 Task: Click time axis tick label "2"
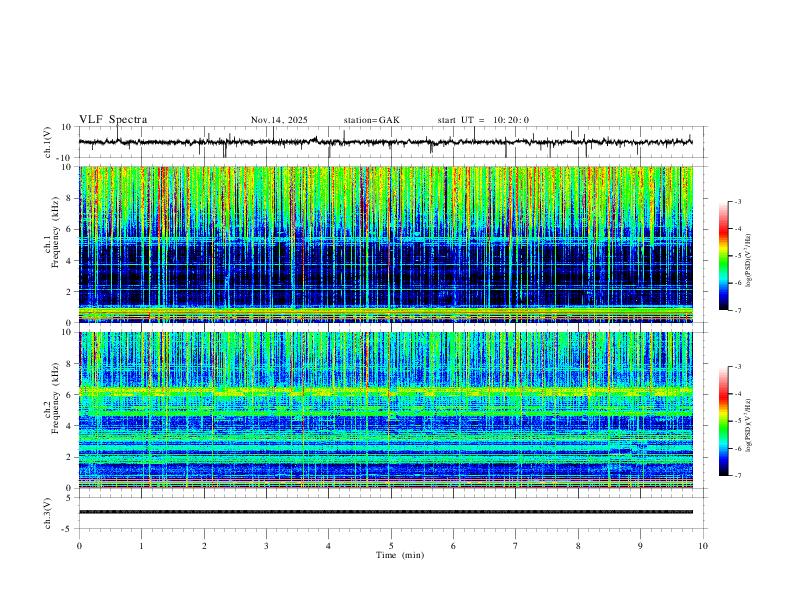204,546
